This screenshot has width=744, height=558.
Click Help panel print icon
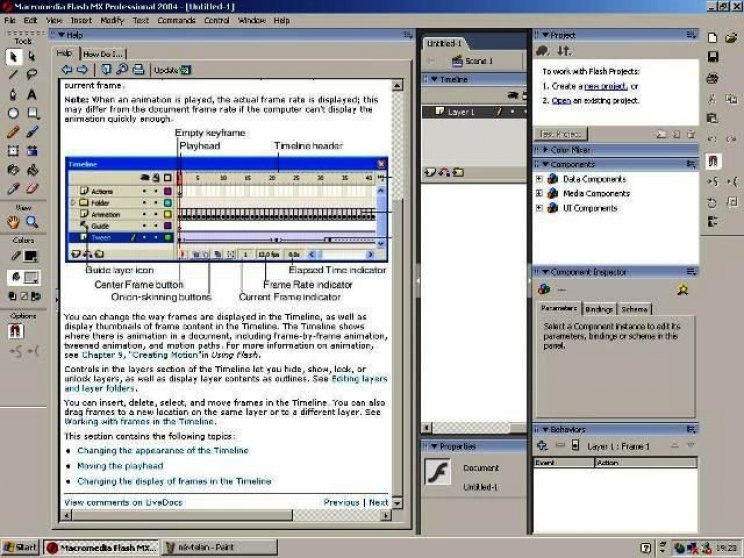click(x=138, y=70)
